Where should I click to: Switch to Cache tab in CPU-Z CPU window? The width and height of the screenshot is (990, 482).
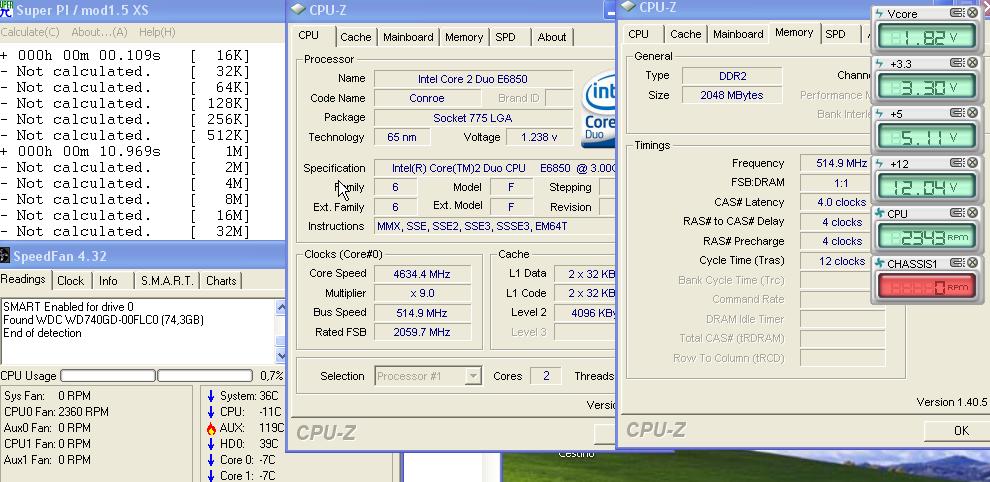pos(355,37)
